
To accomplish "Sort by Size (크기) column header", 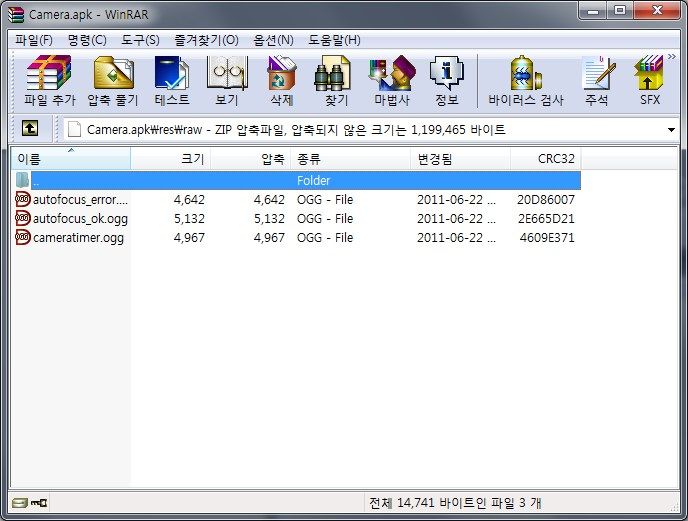I will tap(171, 158).
